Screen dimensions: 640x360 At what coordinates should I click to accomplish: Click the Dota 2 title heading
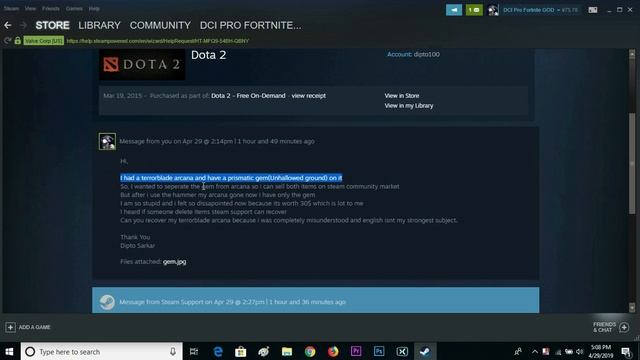(x=209, y=55)
